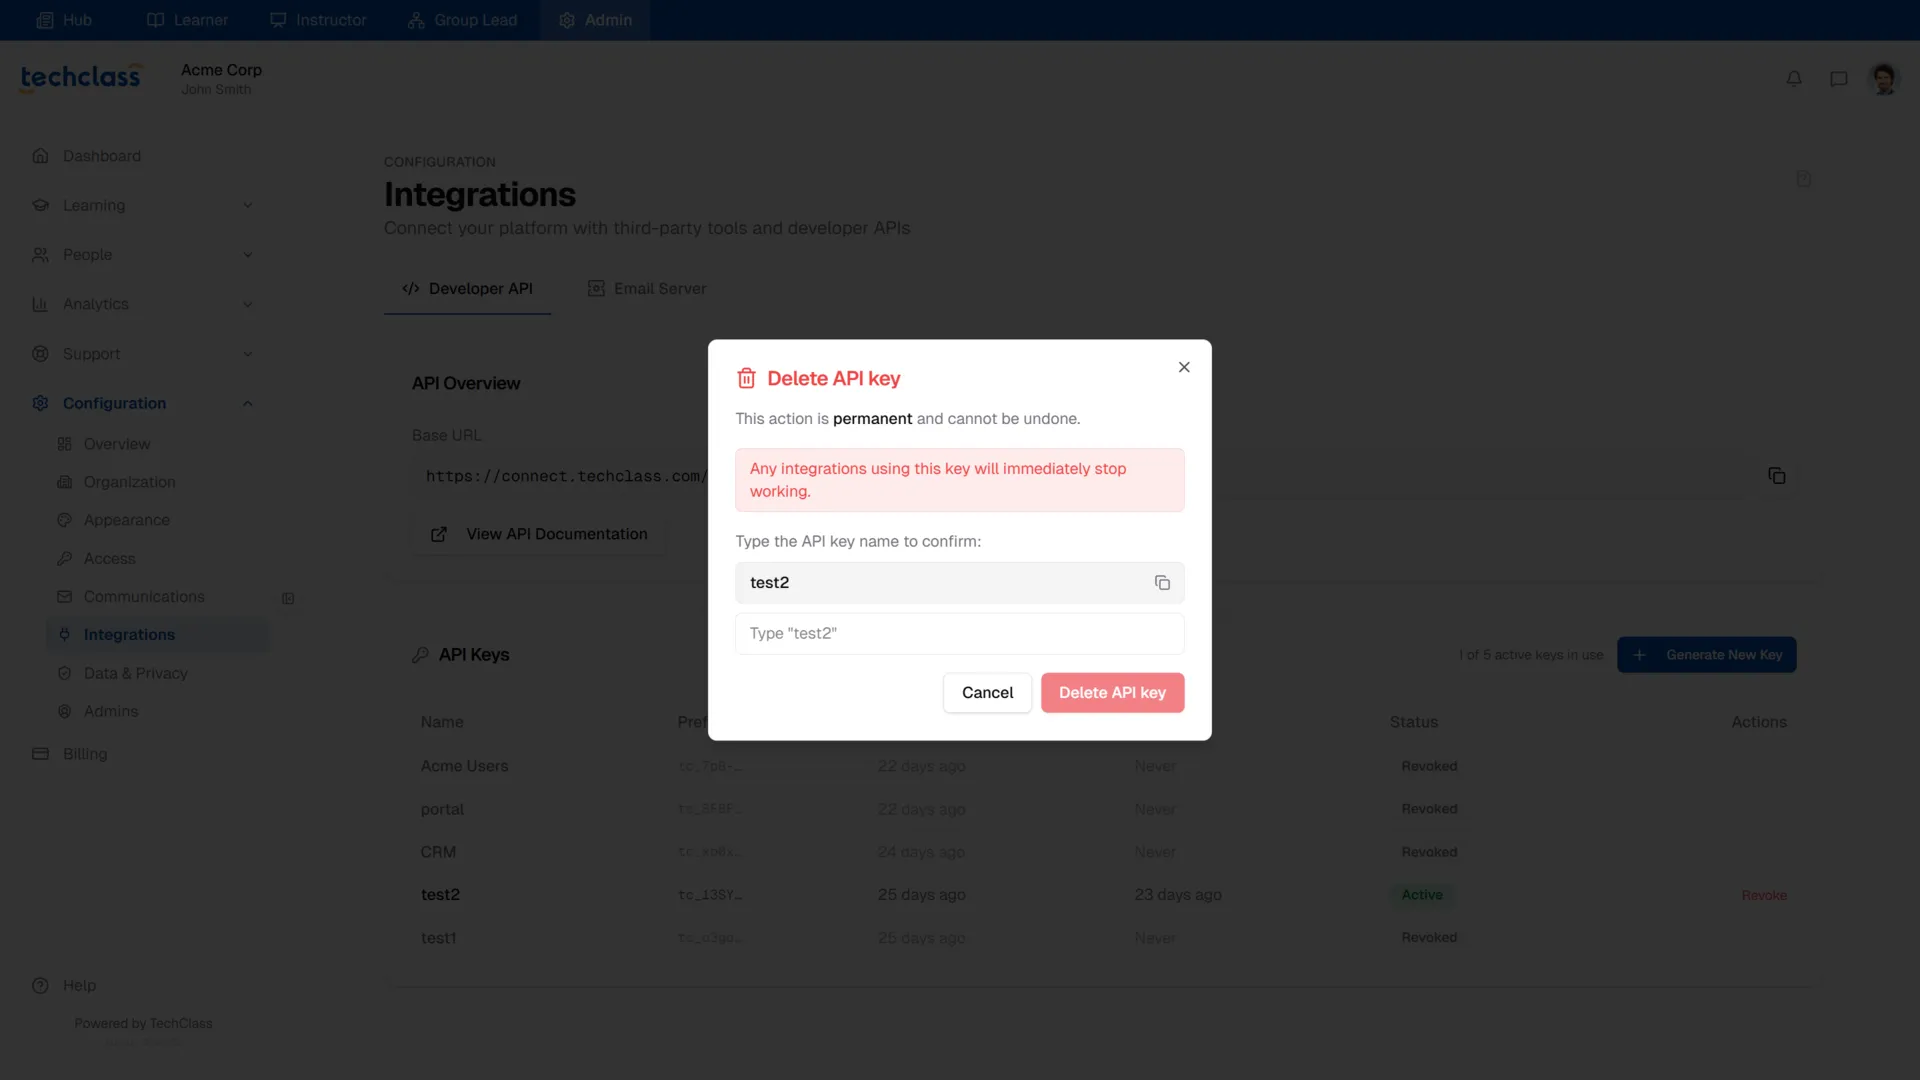
Task: Expand the Analytics menu chevron
Action: pyautogui.click(x=248, y=305)
